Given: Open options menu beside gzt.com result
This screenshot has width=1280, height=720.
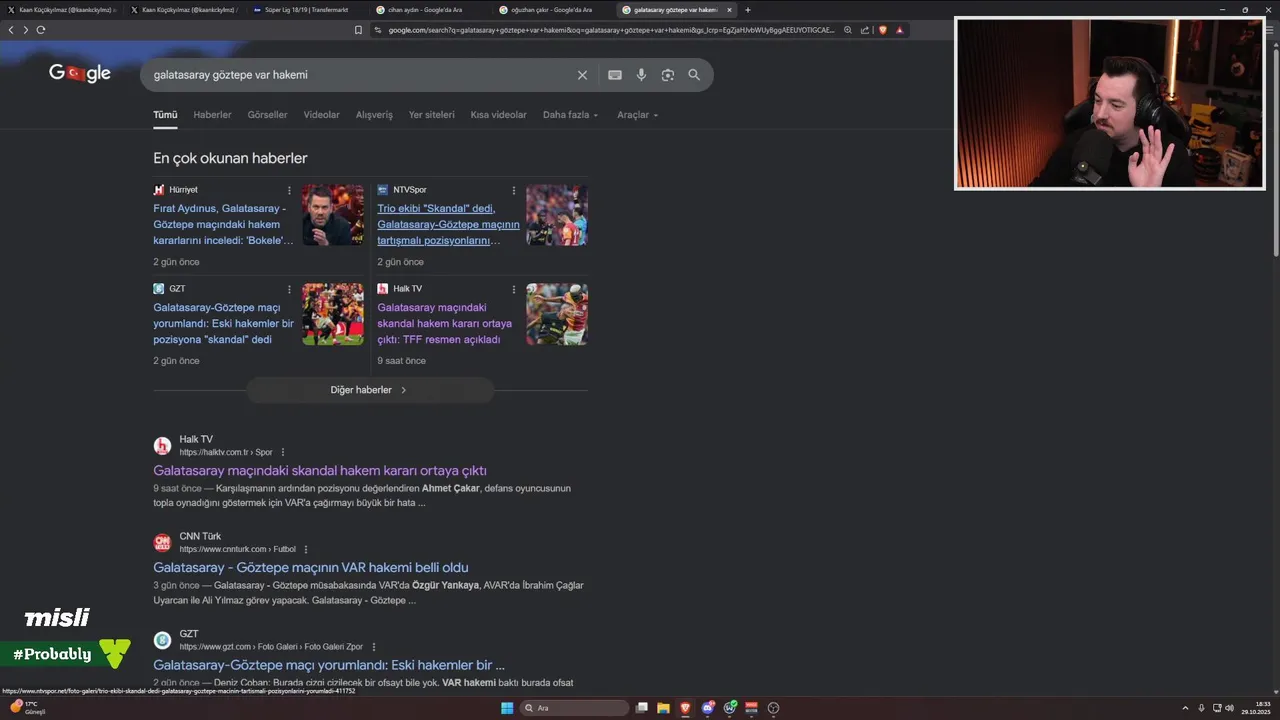Looking at the screenshot, I should tap(374, 647).
